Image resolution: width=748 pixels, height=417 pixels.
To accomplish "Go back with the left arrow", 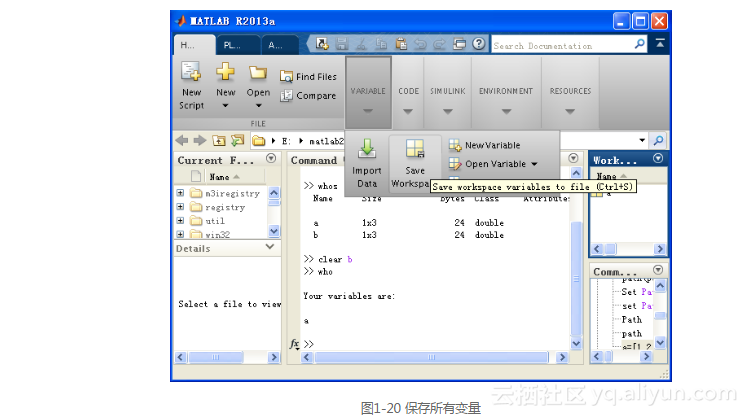I will pos(182,140).
